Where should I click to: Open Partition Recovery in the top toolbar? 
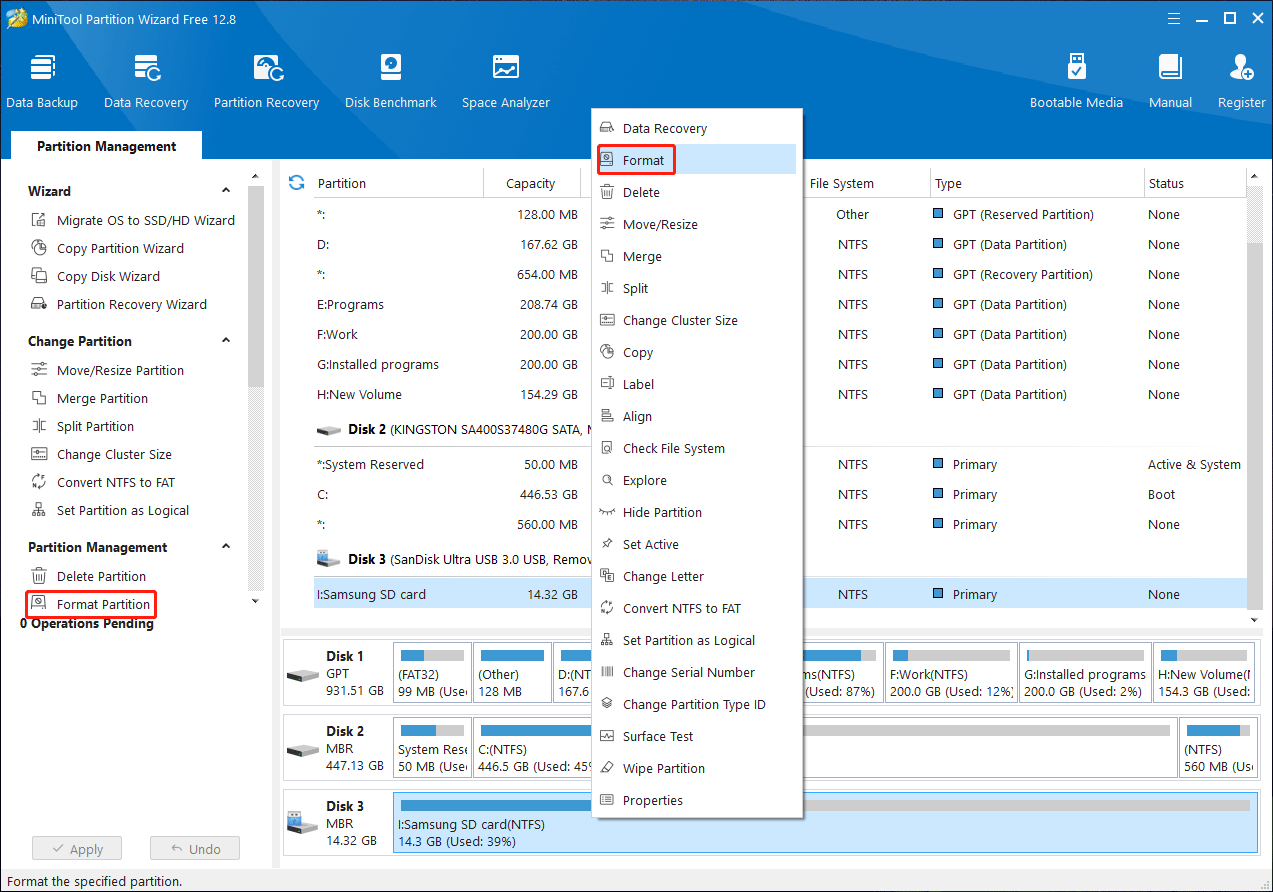pyautogui.click(x=266, y=81)
